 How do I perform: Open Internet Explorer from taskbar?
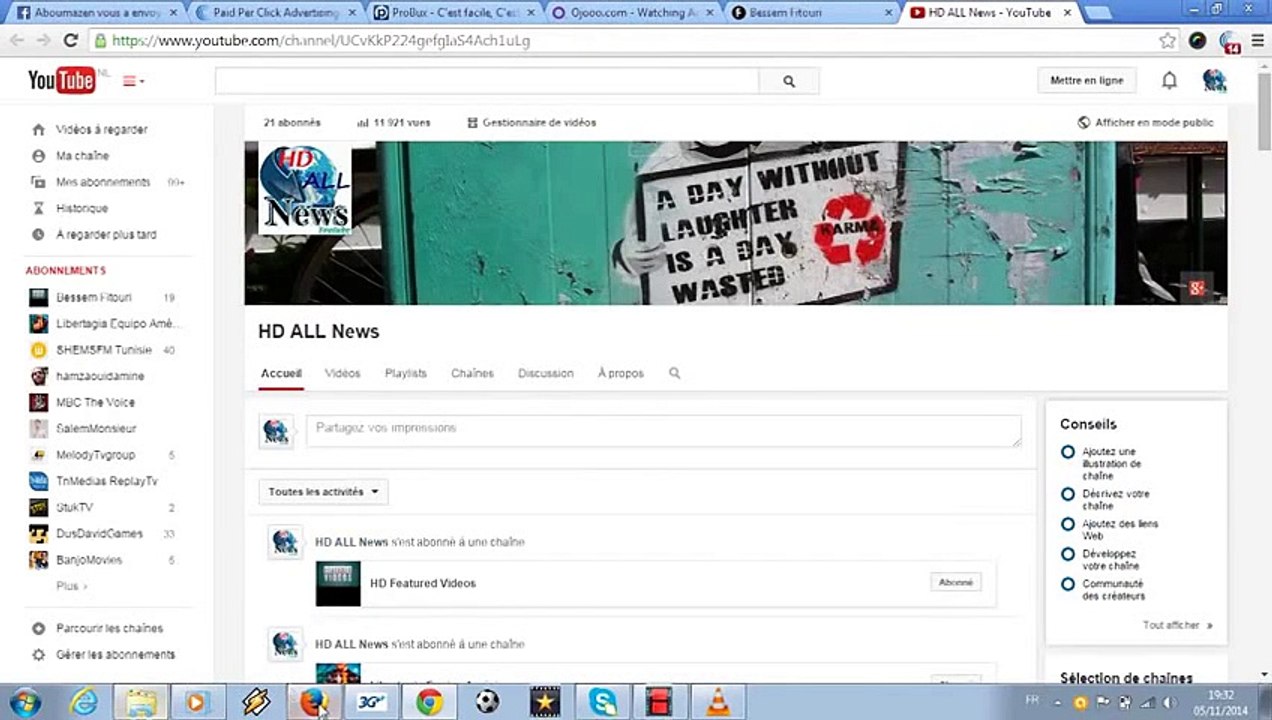point(84,702)
